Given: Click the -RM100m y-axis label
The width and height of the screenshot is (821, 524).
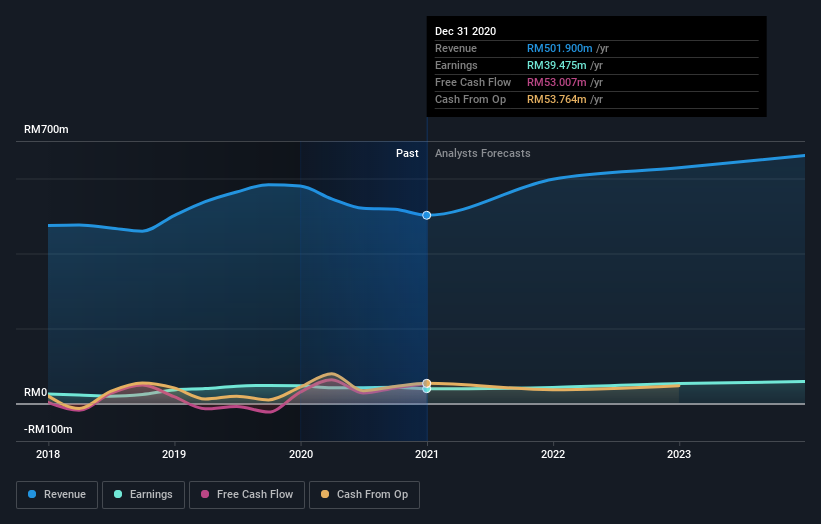Looking at the screenshot, I should pyautogui.click(x=48, y=430).
